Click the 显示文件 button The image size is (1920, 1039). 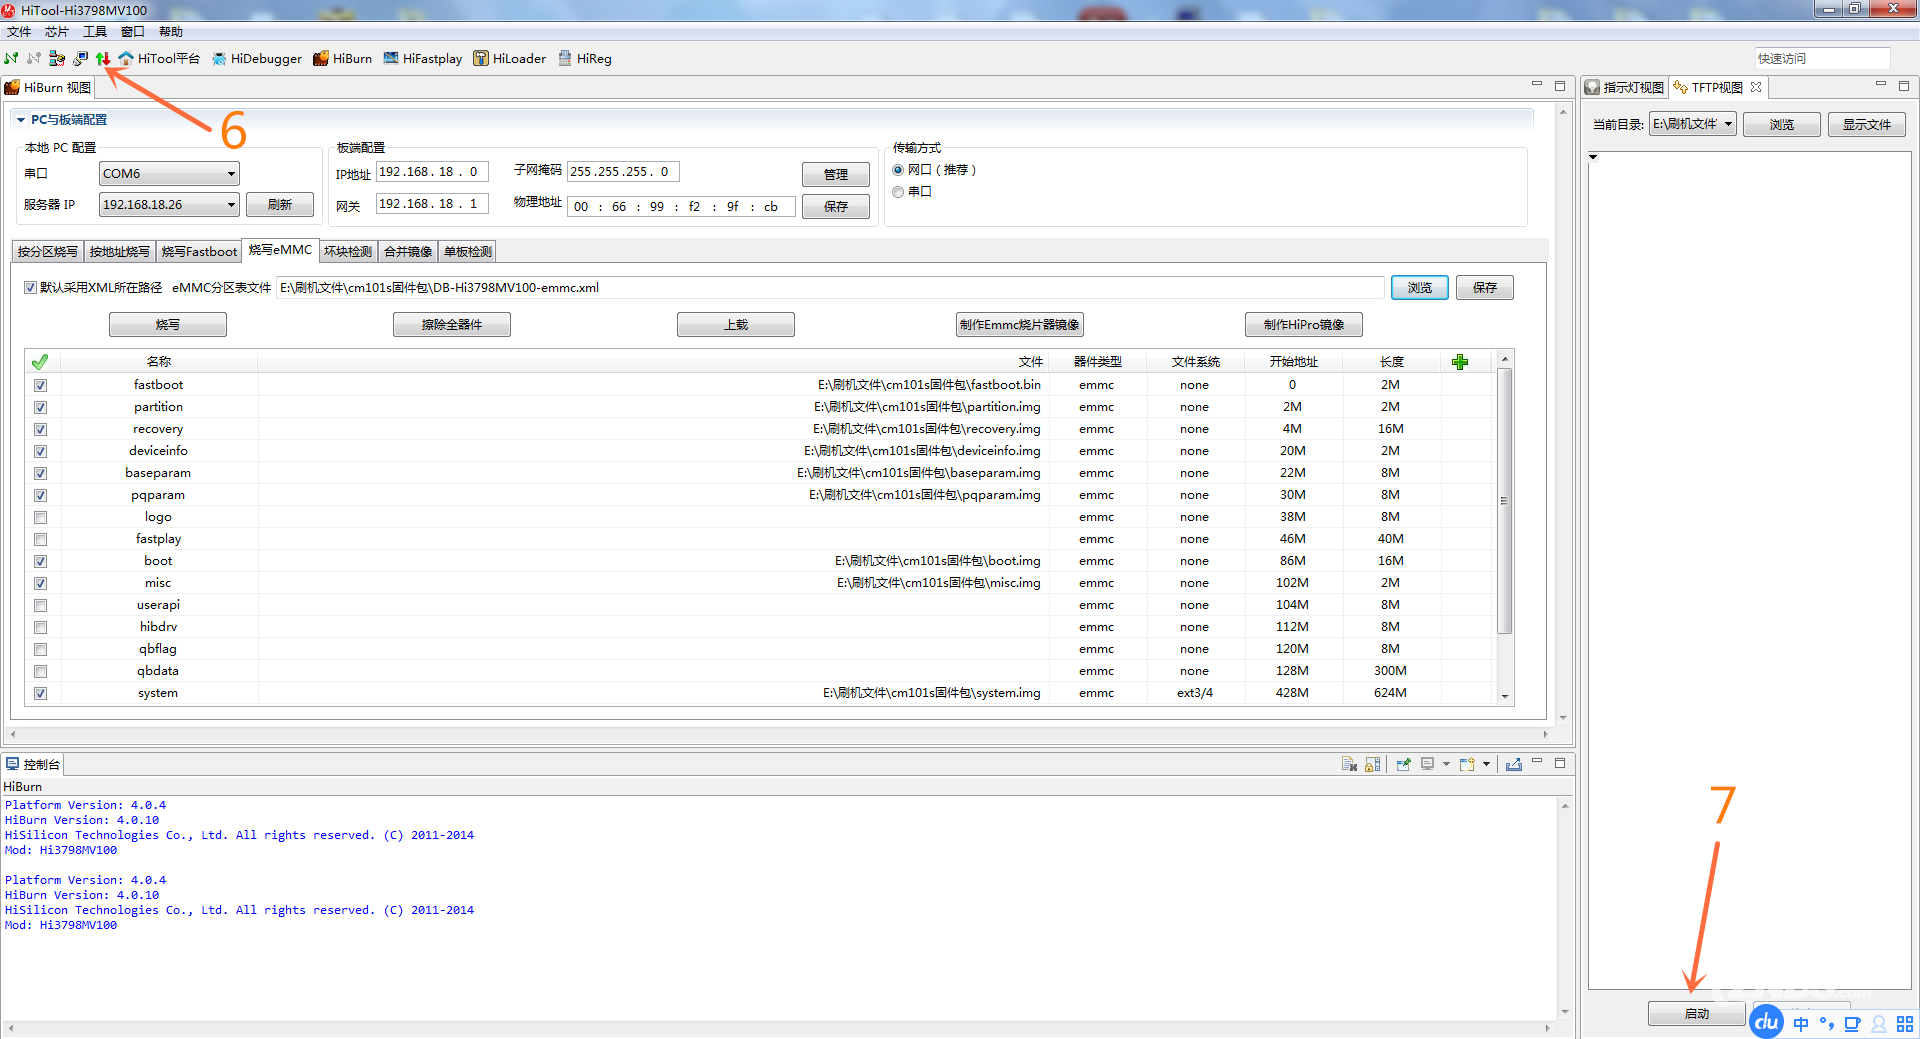tap(1867, 125)
